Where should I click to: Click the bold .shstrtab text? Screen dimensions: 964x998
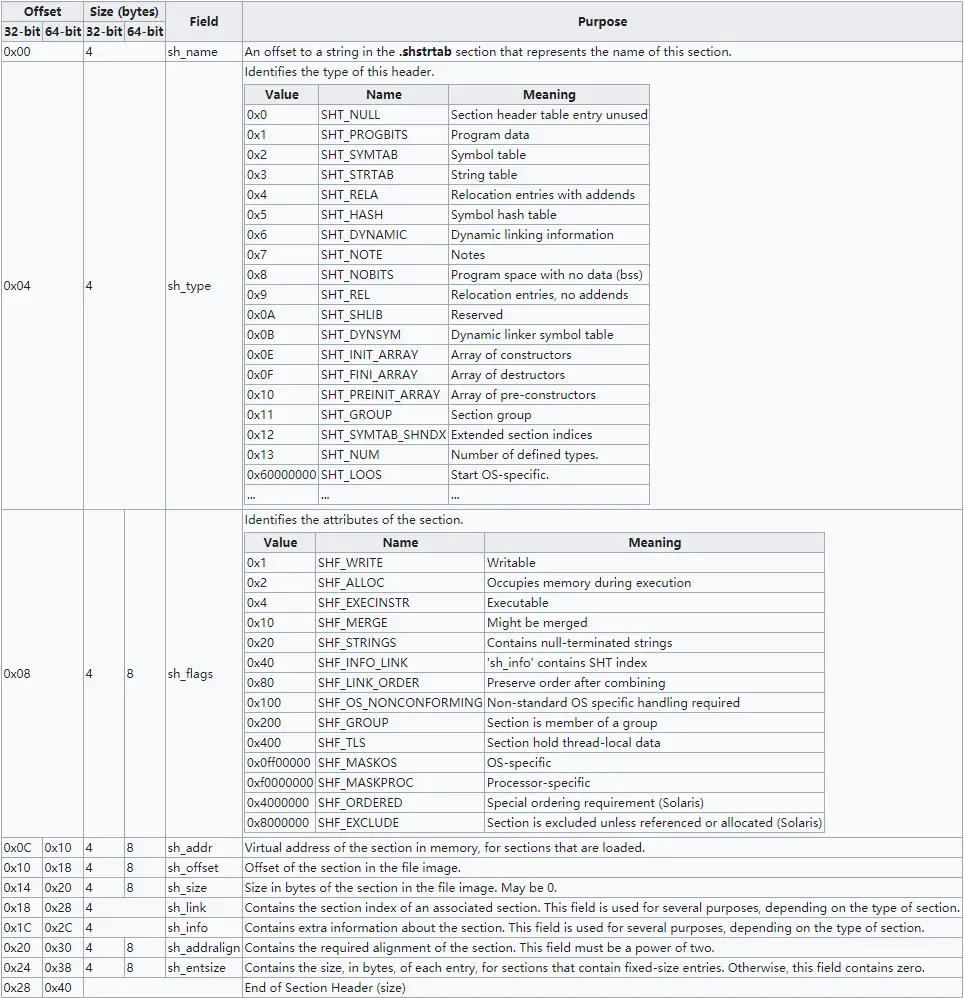tap(425, 52)
